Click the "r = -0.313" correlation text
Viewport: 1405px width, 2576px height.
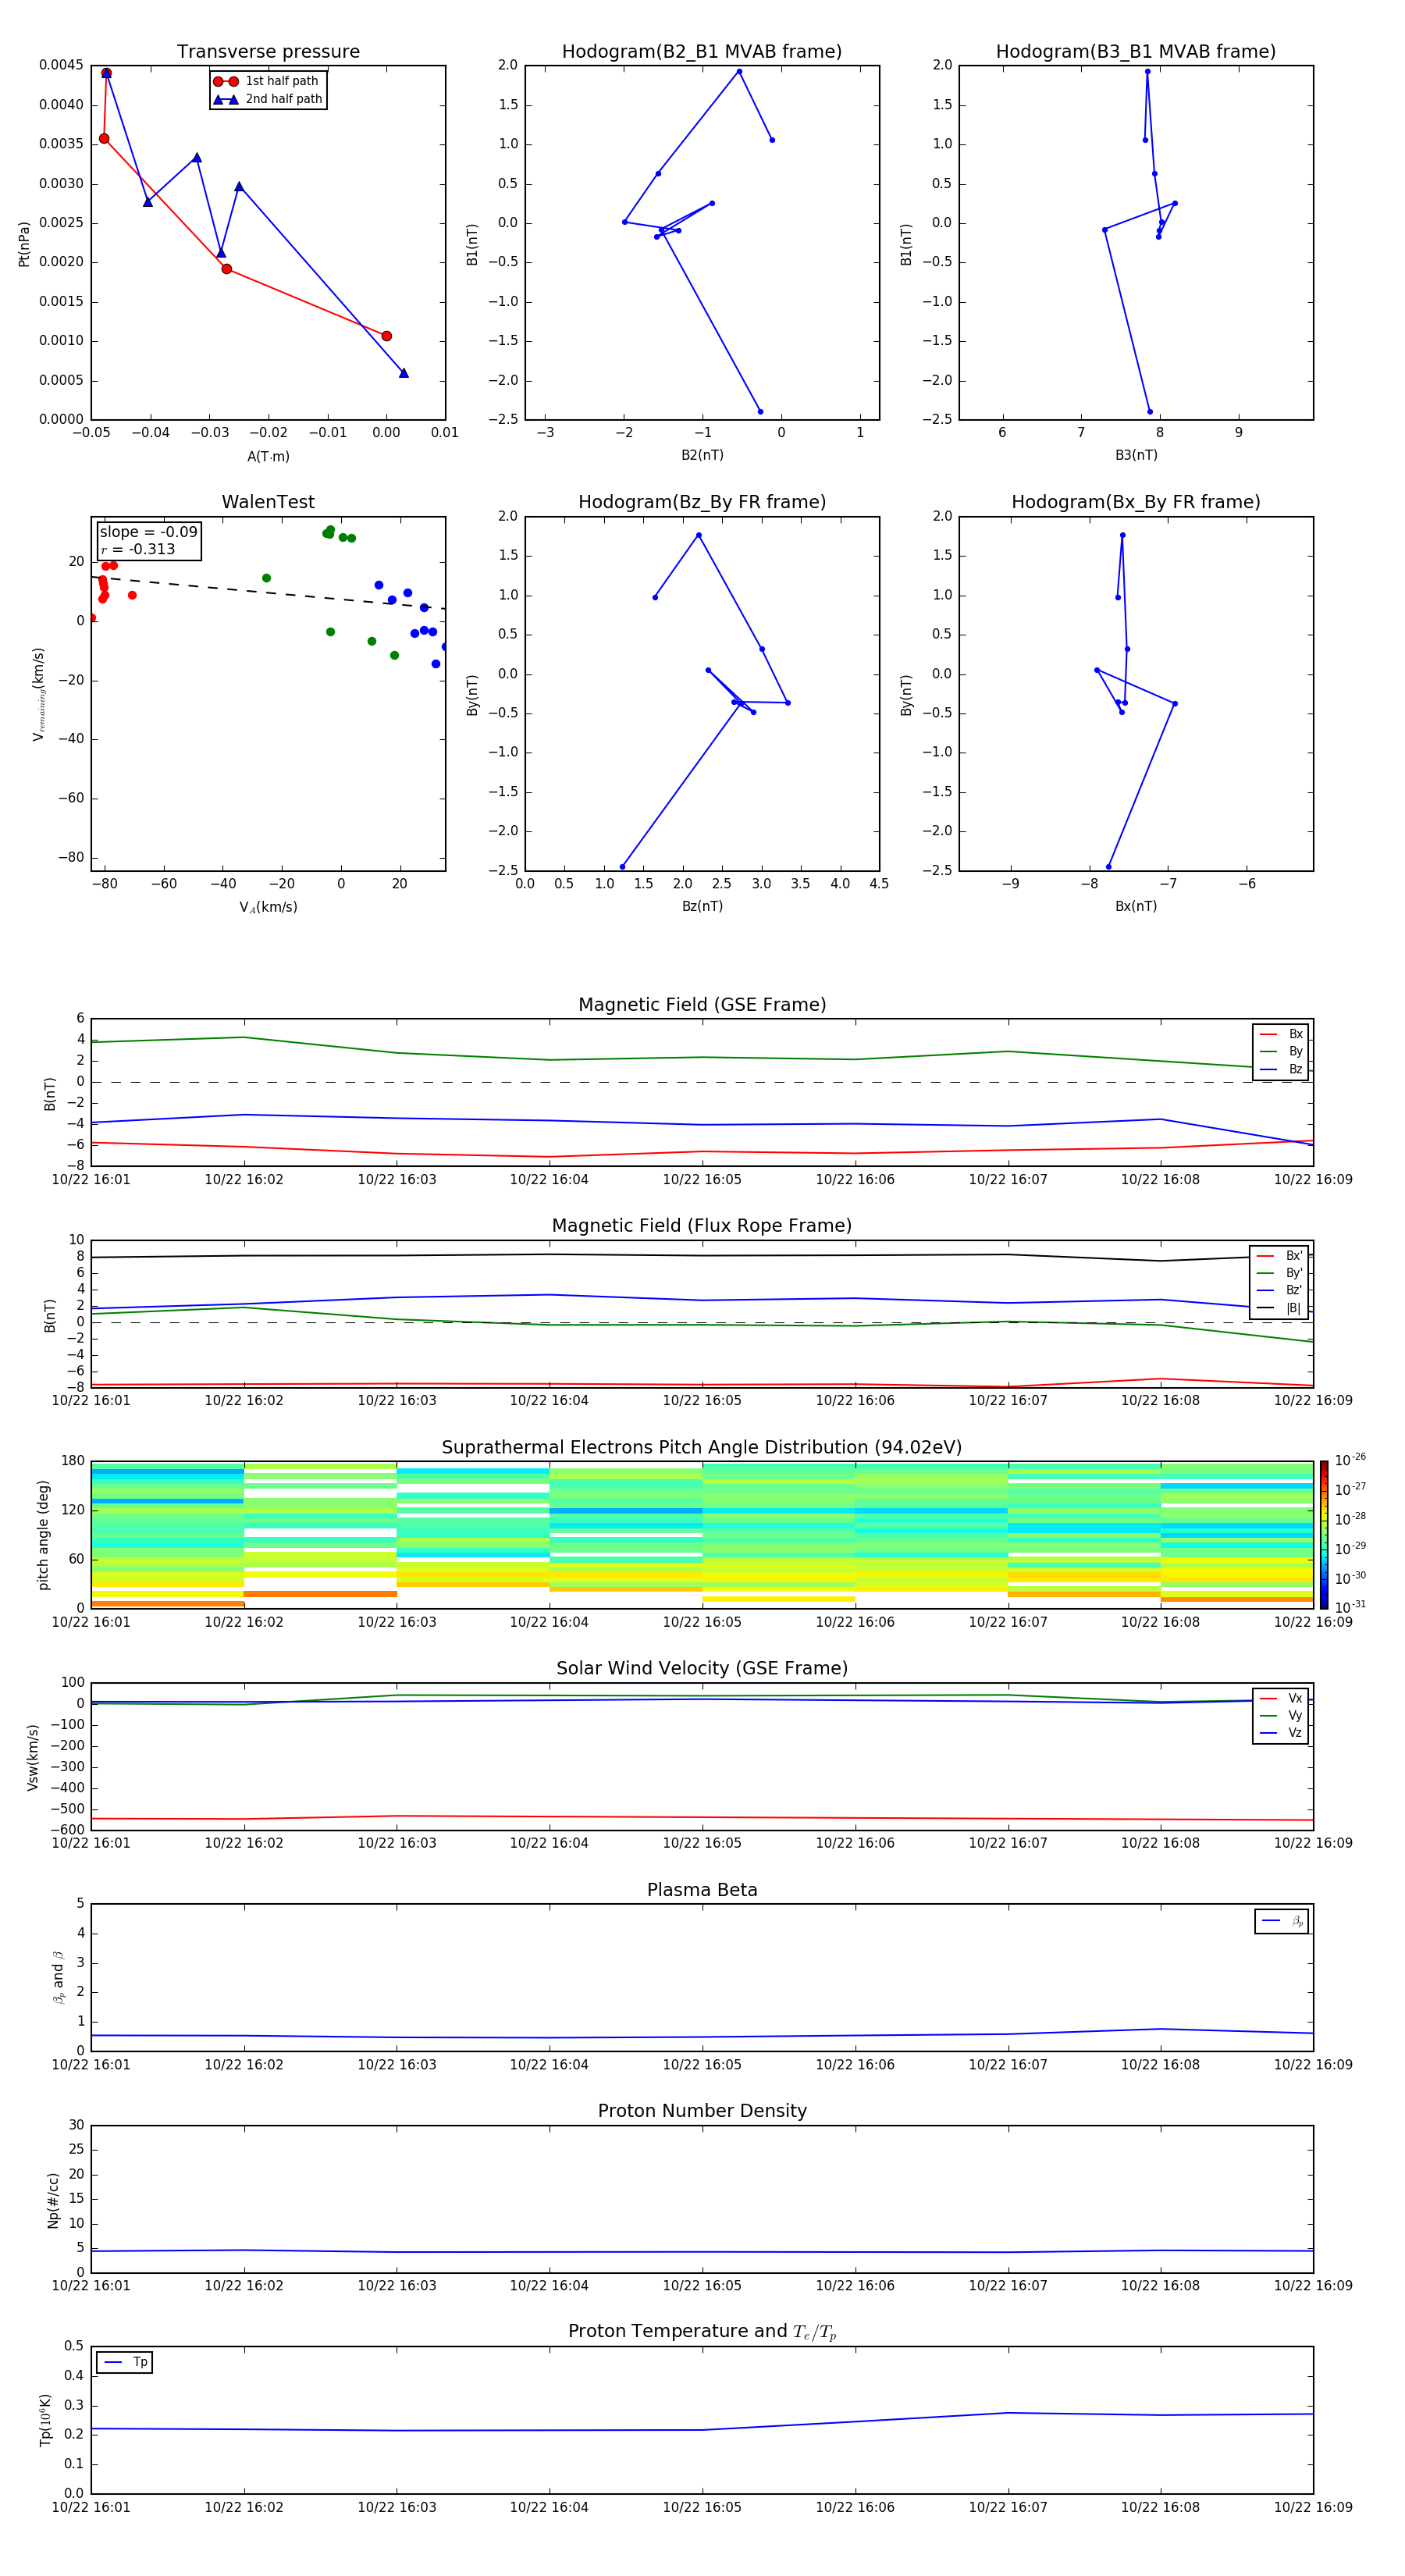(x=138, y=549)
